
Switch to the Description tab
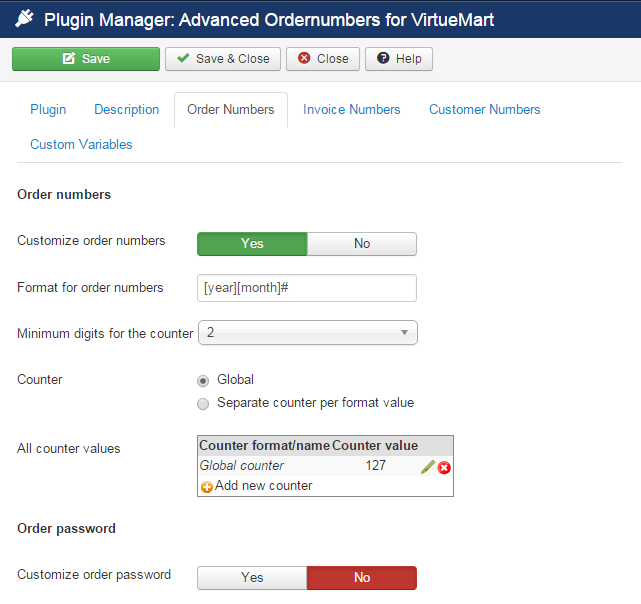click(127, 110)
